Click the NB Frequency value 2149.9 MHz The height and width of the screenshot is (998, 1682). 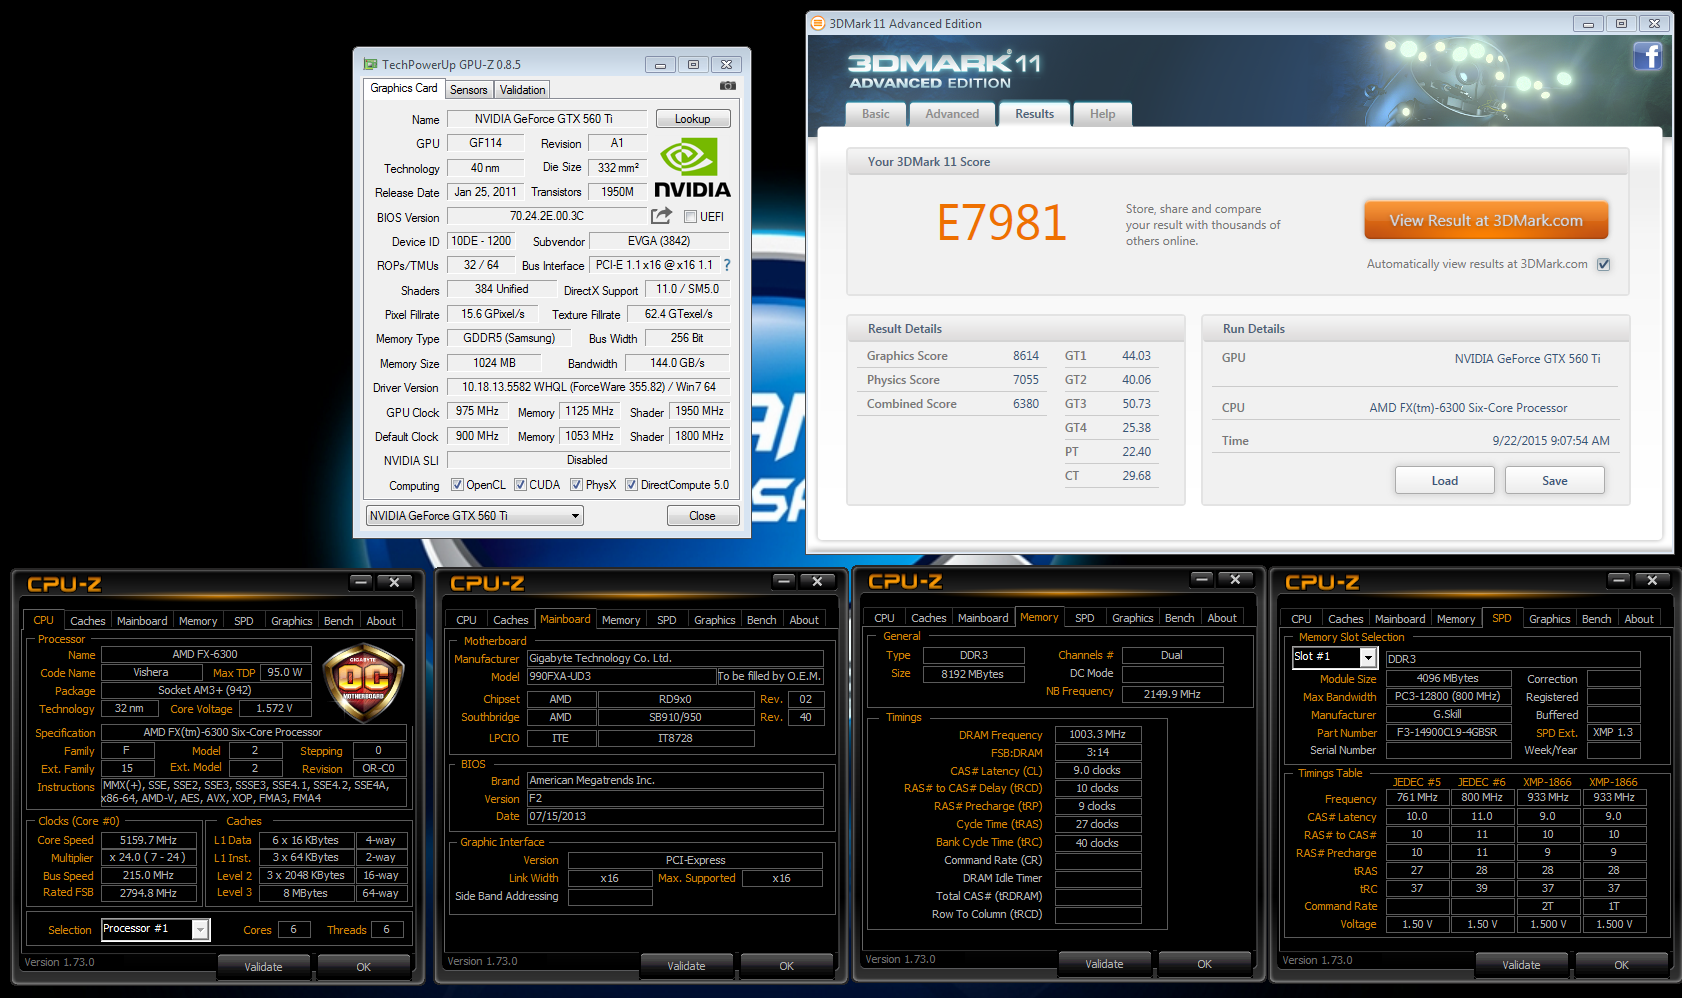pyautogui.click(x=1173, y=693)
